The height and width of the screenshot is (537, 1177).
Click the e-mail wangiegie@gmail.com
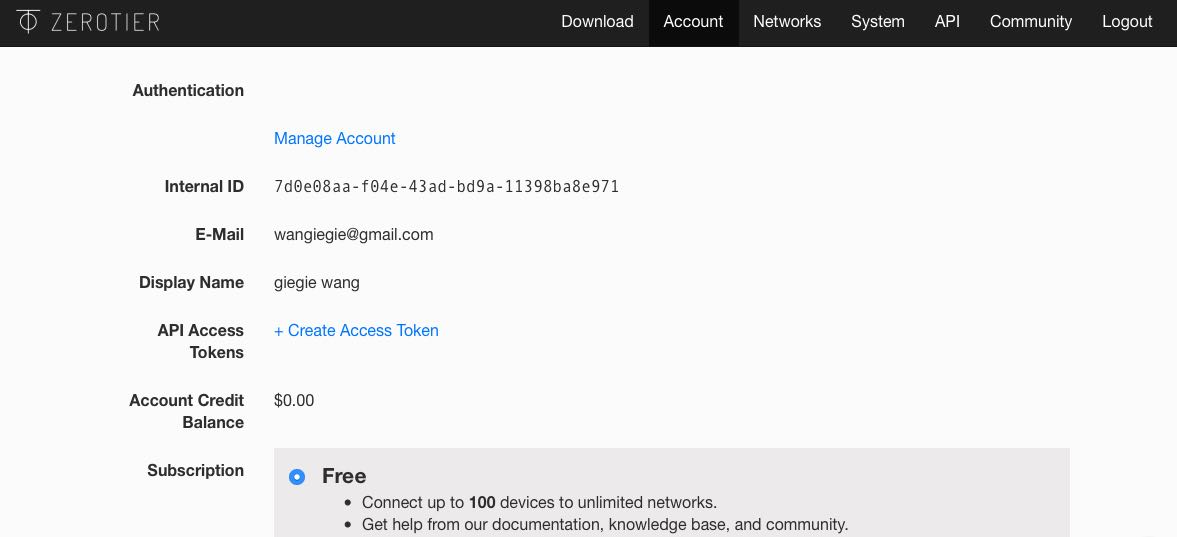coord(354,235)
